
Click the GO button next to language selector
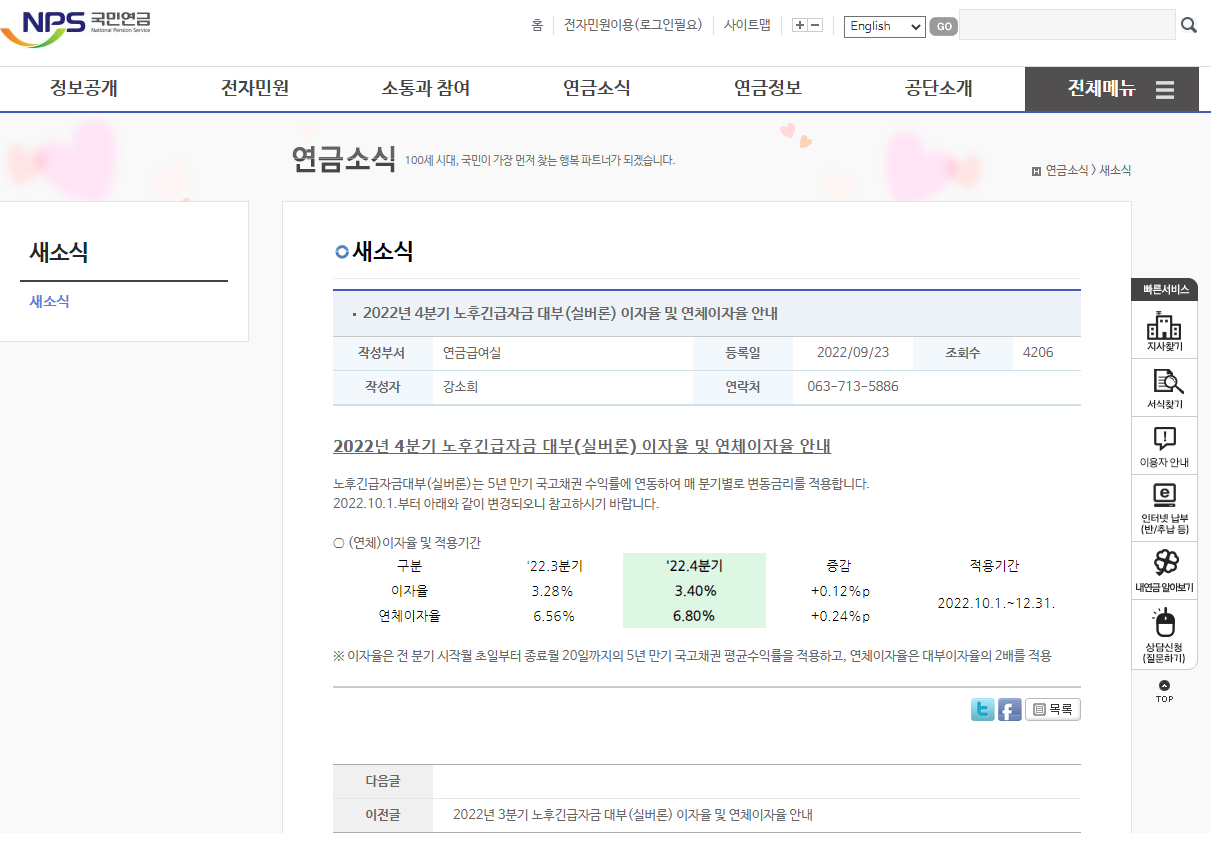941,27
